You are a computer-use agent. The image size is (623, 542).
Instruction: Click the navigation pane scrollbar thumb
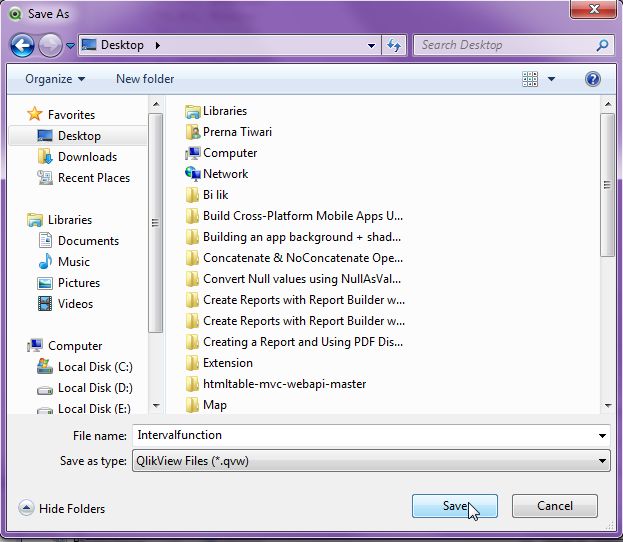click(155, 223)
